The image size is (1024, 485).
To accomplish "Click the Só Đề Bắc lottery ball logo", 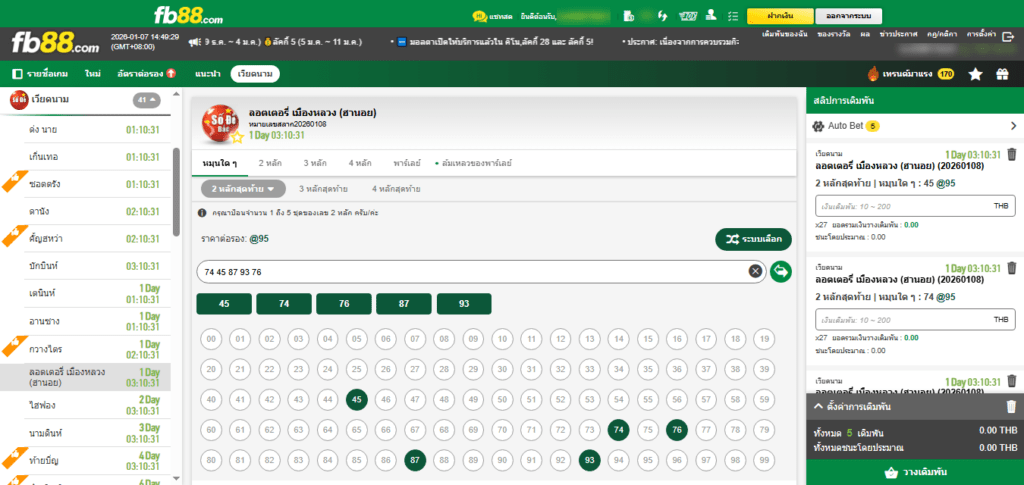I will 221,121.
